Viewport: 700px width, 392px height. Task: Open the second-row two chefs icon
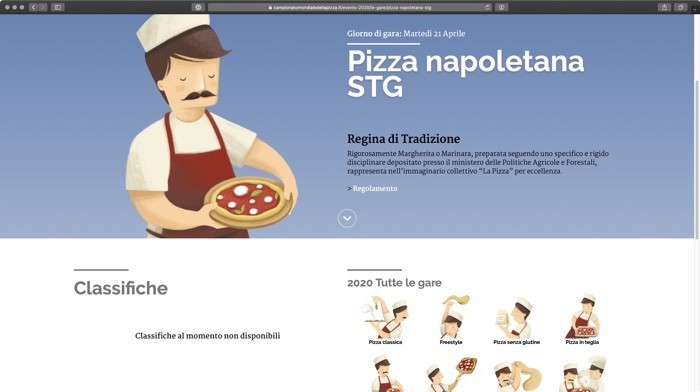[582, 374]
